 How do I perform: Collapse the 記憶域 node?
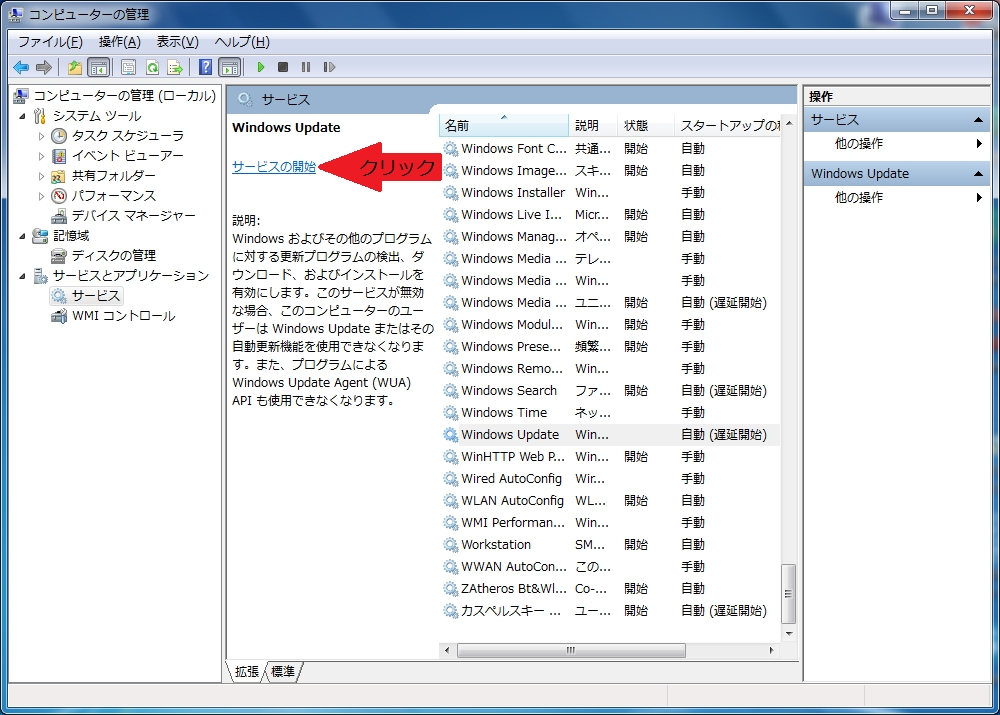click(23, 236)
